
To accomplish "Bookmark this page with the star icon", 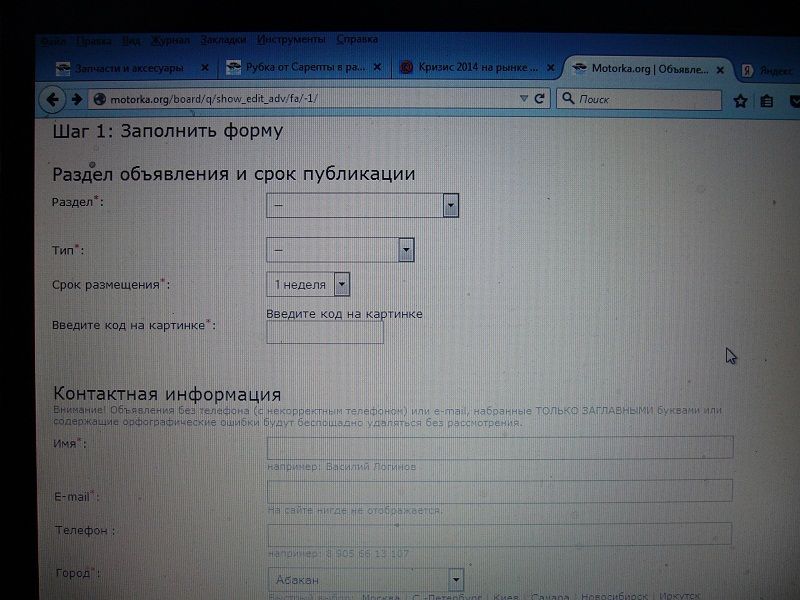I will click(740, 101).
